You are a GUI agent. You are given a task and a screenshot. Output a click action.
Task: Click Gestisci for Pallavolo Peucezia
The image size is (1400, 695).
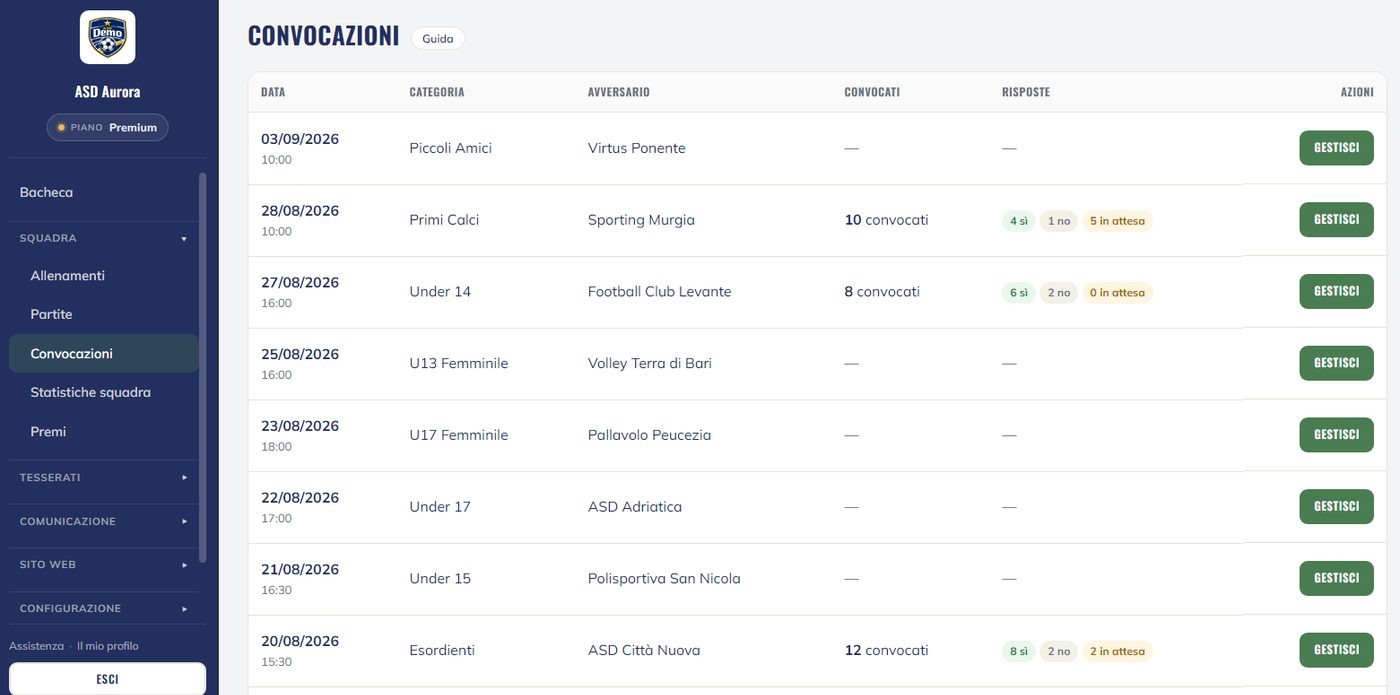pos(1336,435)
